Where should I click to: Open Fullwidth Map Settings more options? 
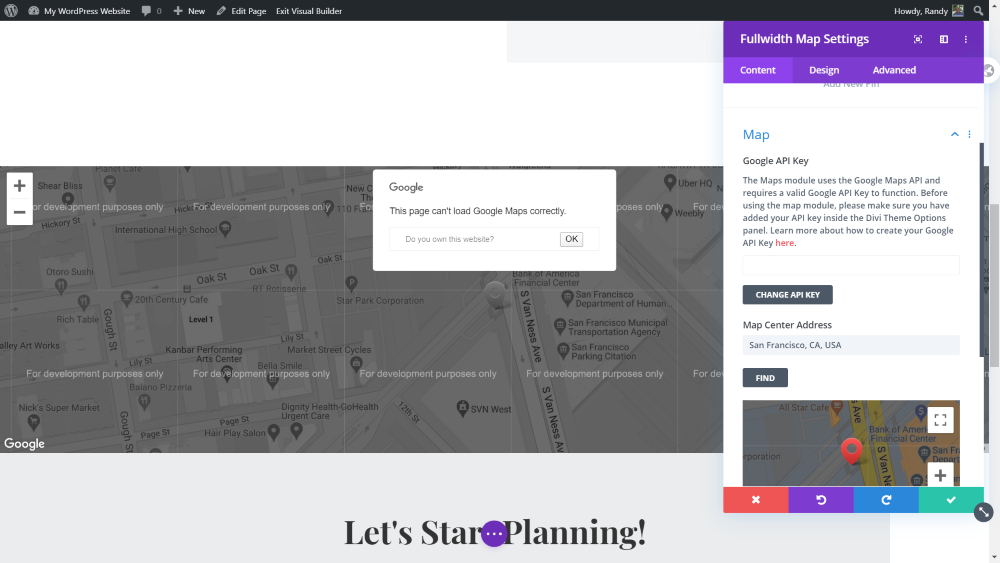[966, 39]
